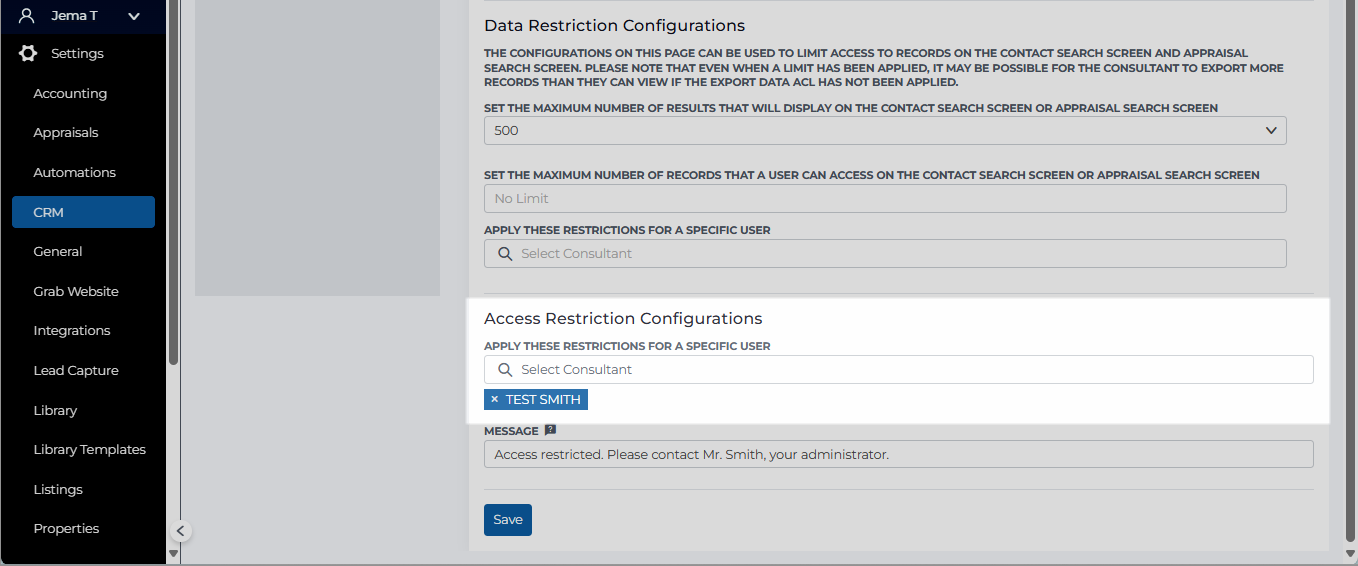
Task: Open Properties settings
Action: coord(66,528)
